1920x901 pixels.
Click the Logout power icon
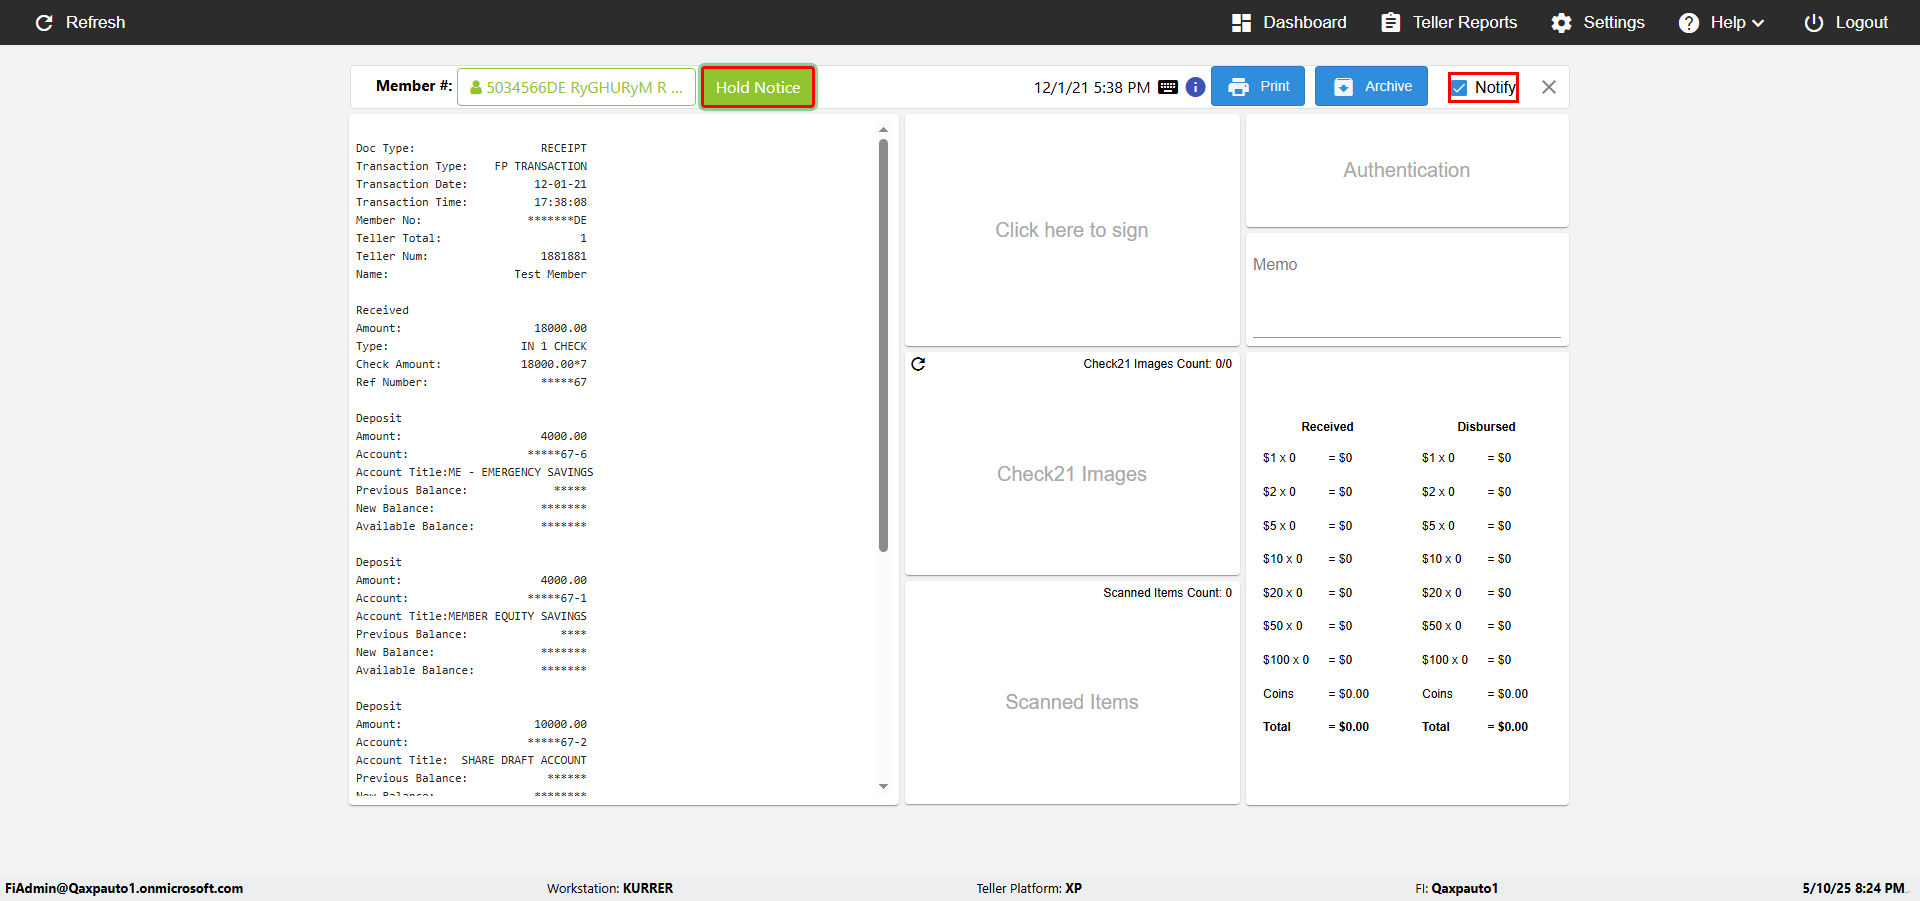(1813, 22)
